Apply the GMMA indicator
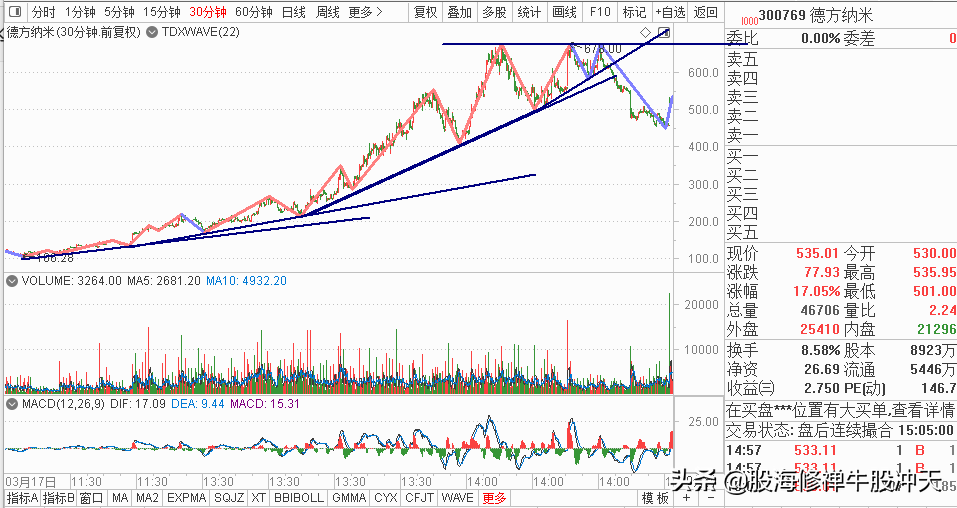Image resolution: width=957 pixels, height=508 pixels. coord(349,498)
